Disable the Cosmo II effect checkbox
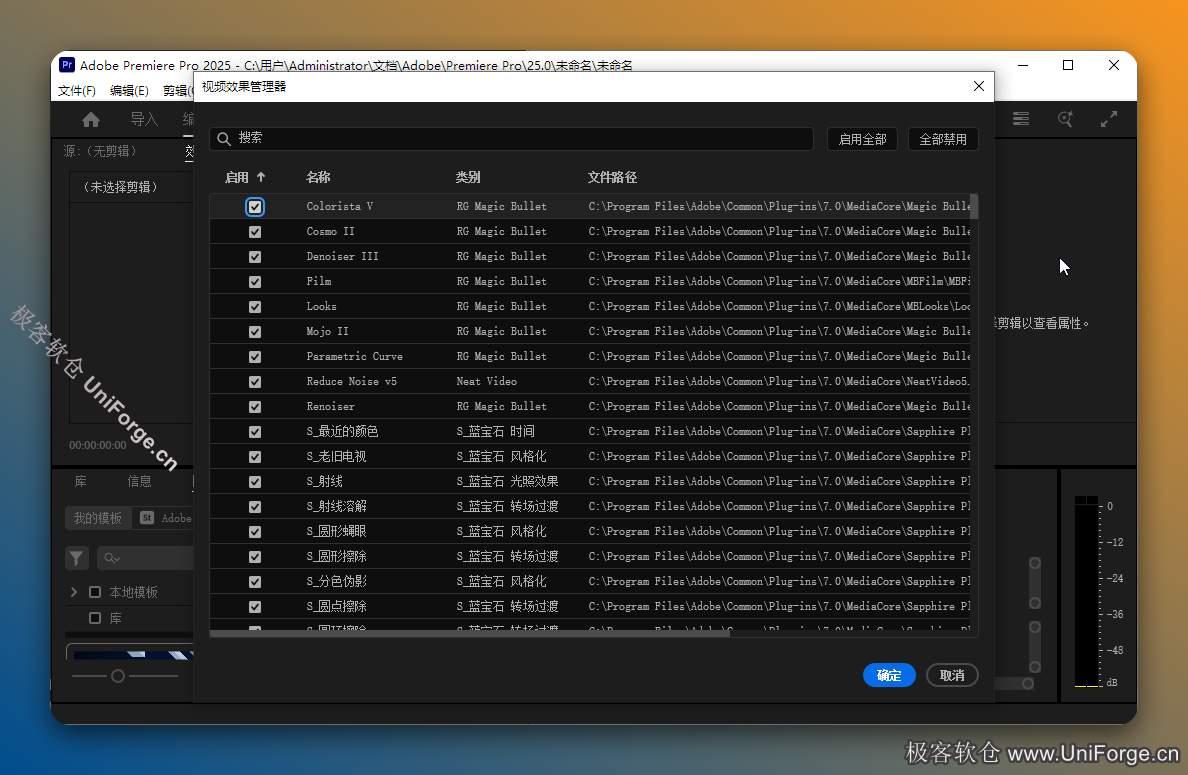This screenshot has width=1188, height=775. pos(255,232)
